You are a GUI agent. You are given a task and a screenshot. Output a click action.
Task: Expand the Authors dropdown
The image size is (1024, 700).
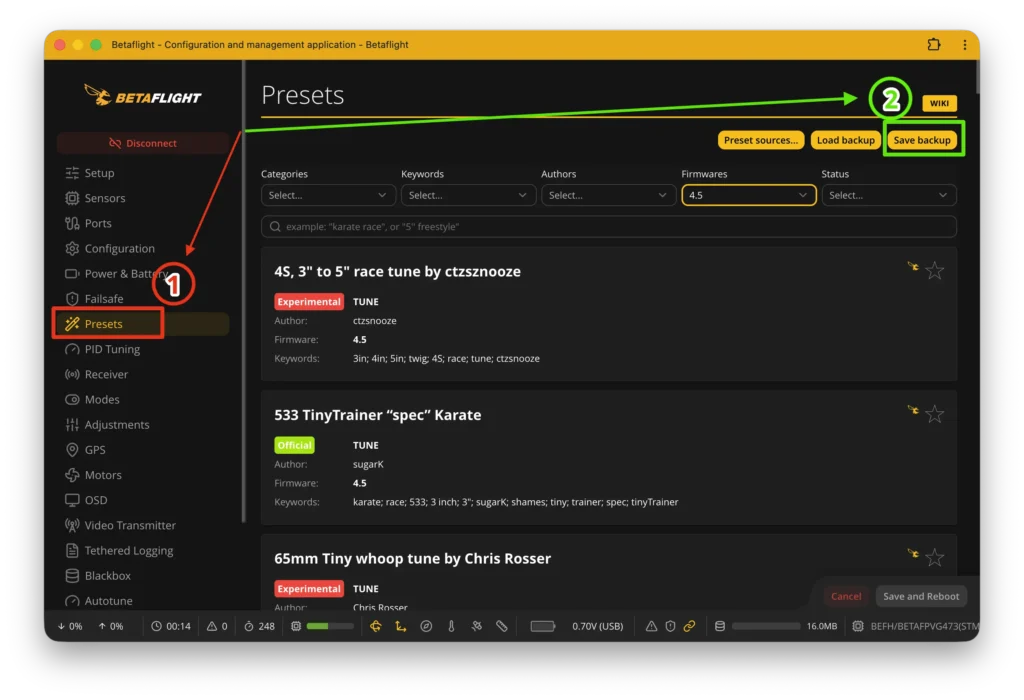(608, 195)
